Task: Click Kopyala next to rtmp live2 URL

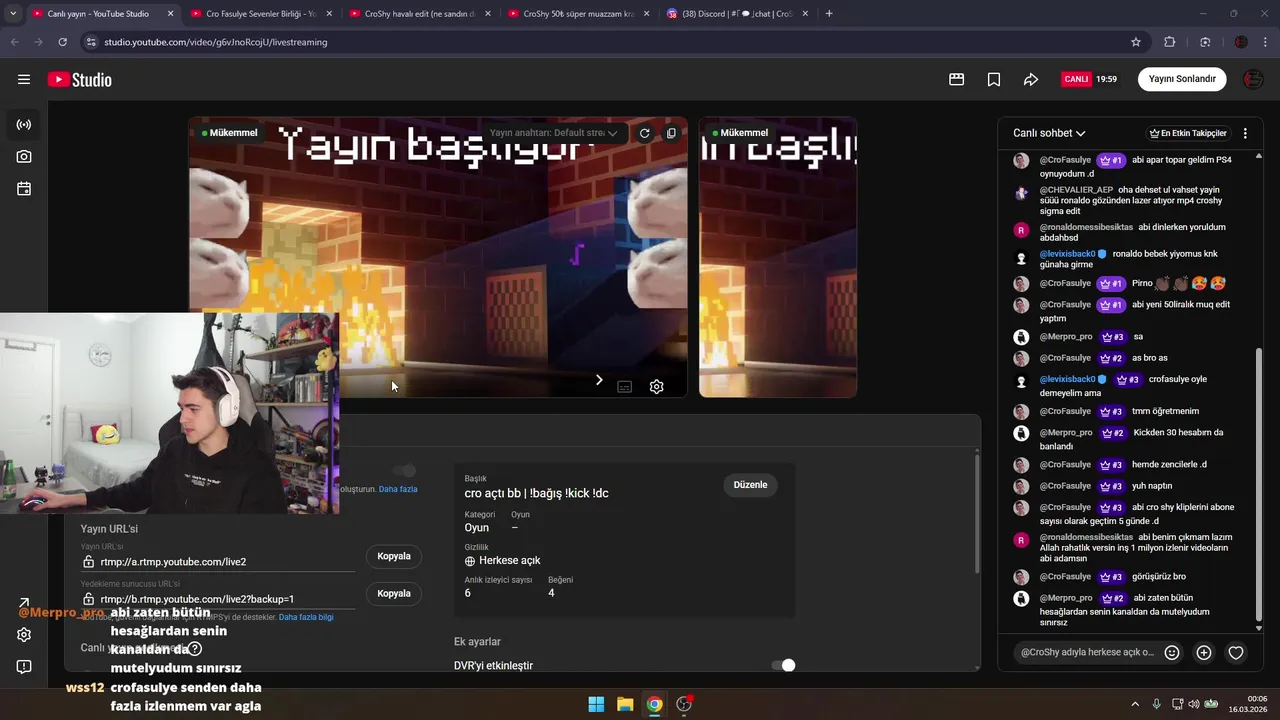Action: (394, 556)
